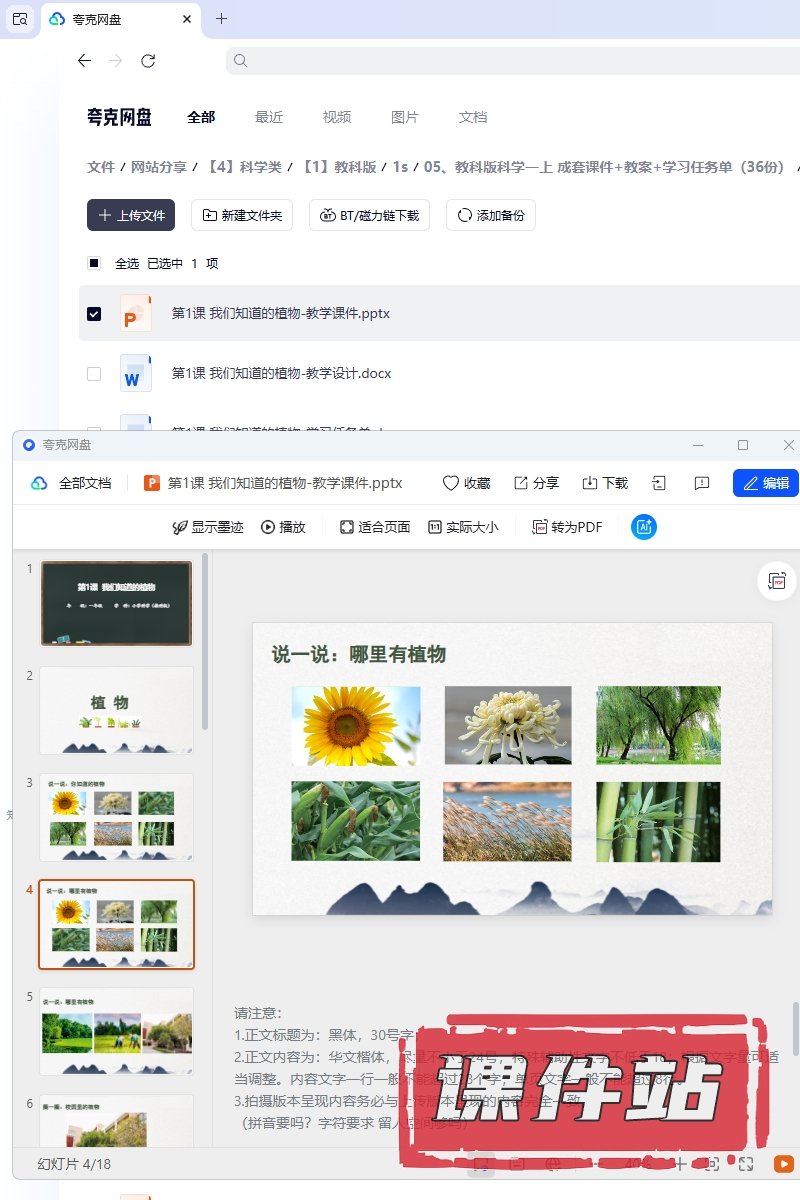Open the feedback message icon
The image size is (800, 1200).
702,483
